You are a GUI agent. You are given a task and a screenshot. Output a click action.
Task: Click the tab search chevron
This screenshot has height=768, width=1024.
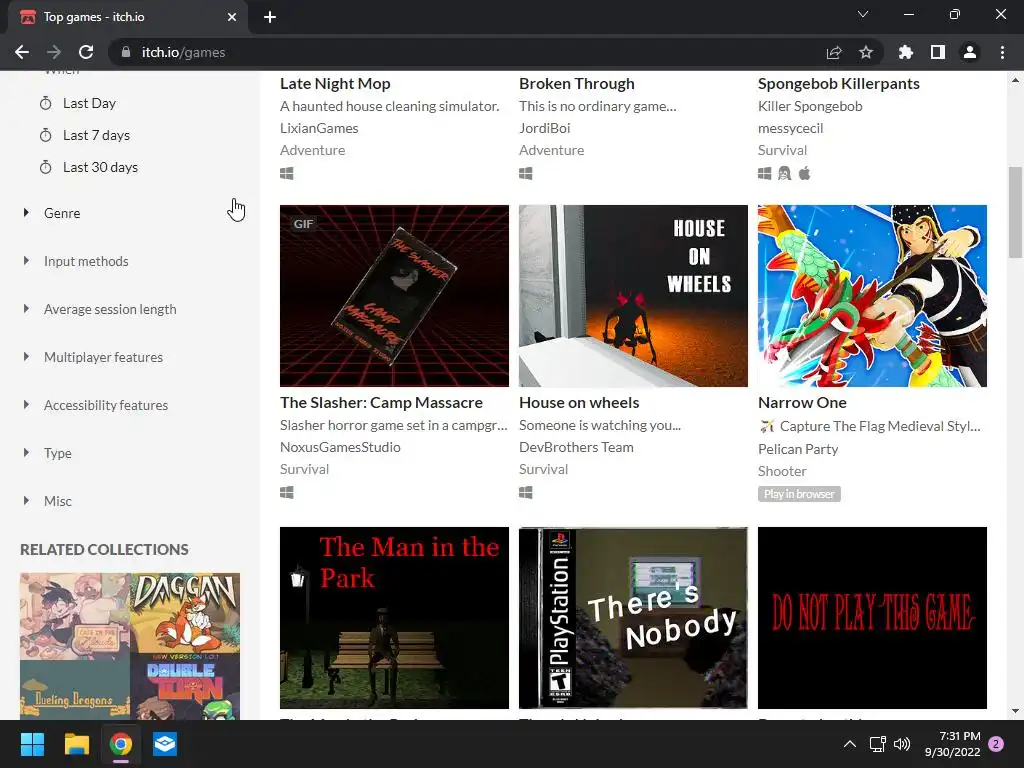[863, 14]
